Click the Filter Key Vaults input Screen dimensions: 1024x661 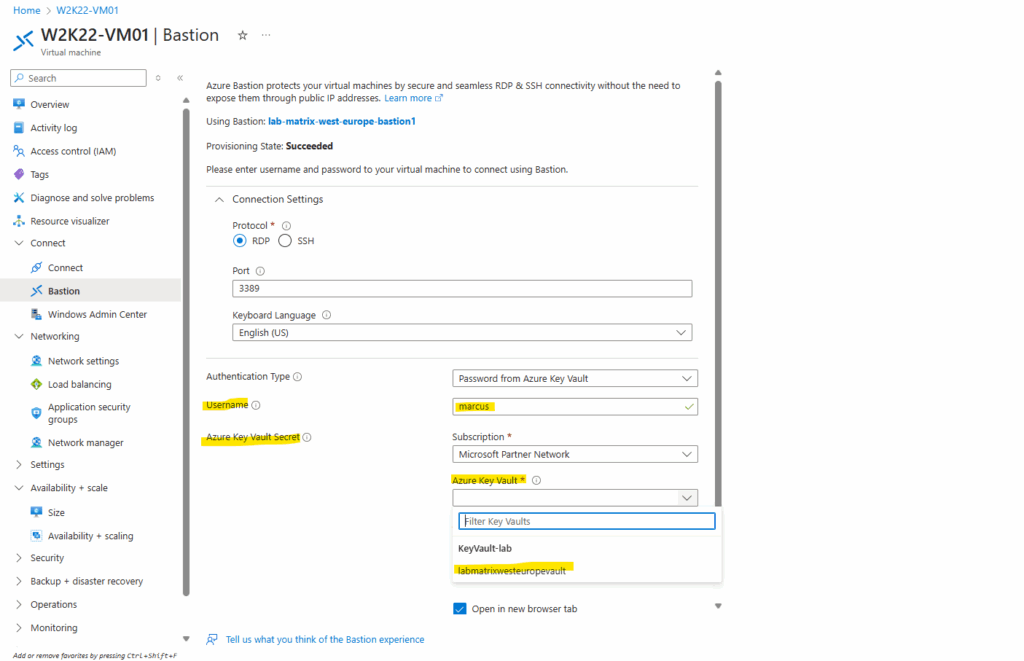[586, 521]
